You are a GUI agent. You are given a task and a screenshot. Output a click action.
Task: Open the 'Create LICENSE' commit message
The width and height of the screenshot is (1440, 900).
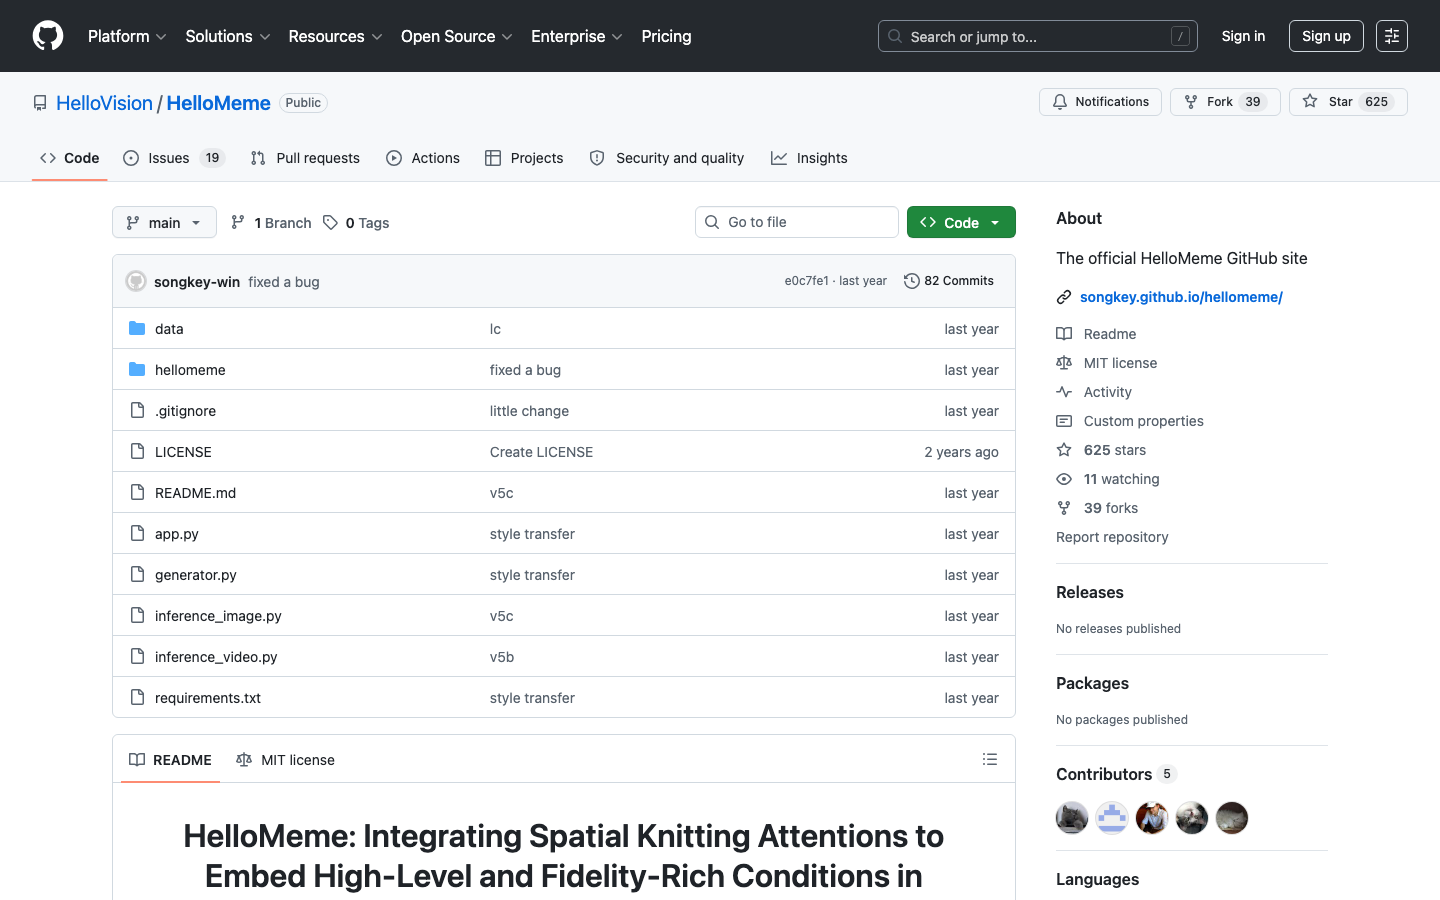541,451
